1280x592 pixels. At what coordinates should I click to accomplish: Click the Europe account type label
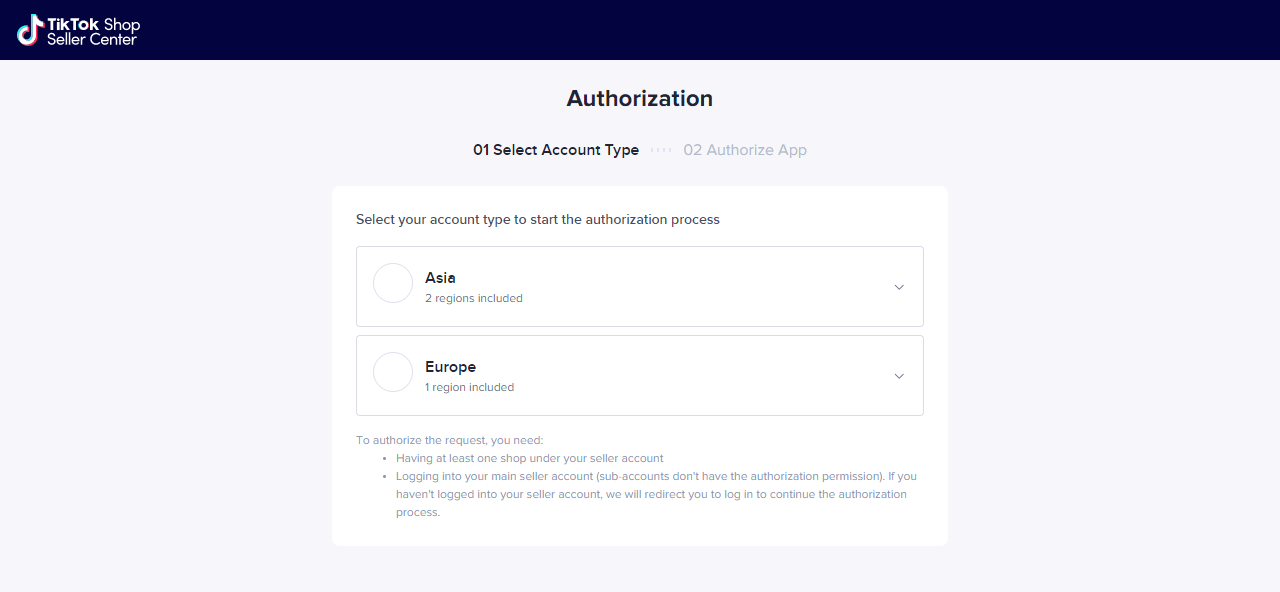click(x=450, y=367)
